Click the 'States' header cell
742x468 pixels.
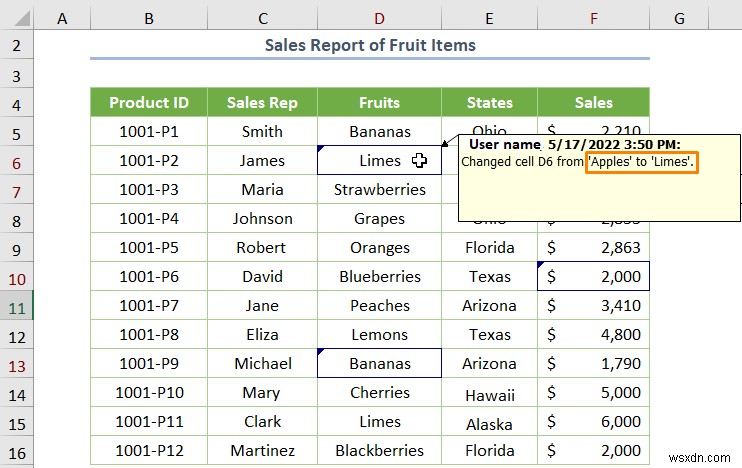tap(489, 102)
